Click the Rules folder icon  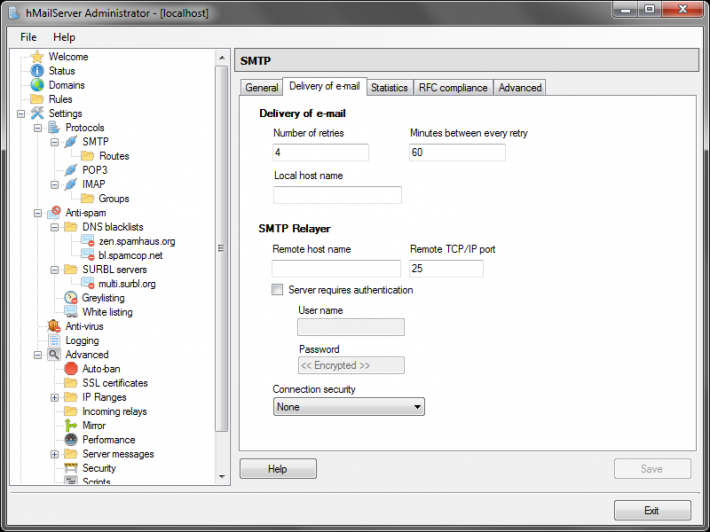(x=37, y=99)
